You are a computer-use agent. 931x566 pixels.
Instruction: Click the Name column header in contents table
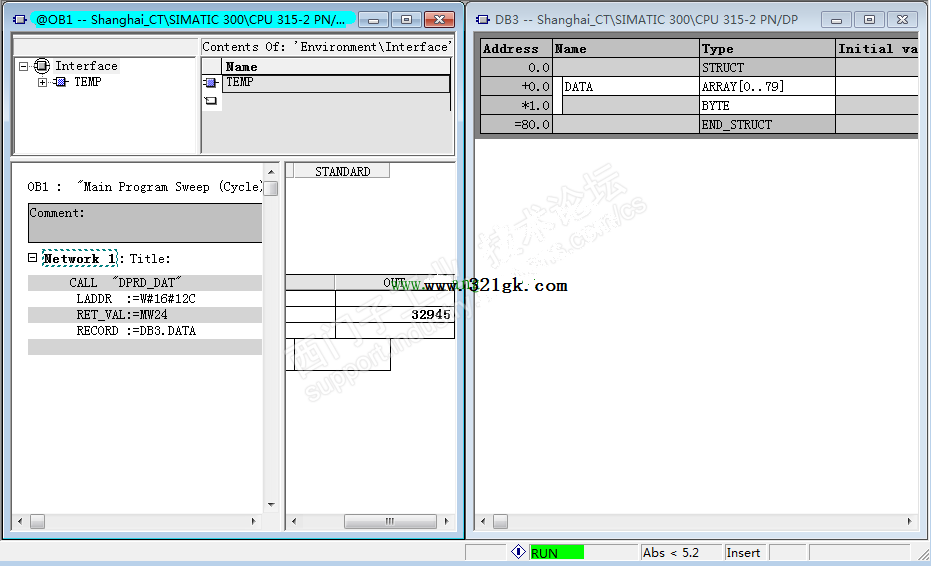(336, 67)
